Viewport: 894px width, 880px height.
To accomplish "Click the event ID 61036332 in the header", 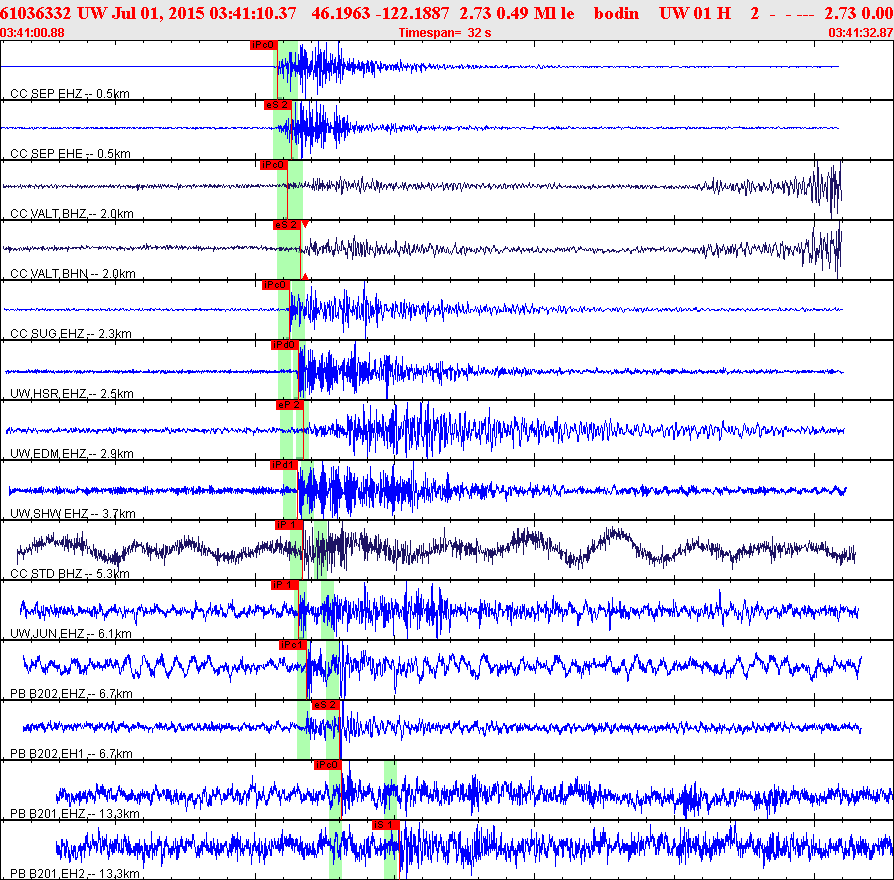I will coord(35,13).
